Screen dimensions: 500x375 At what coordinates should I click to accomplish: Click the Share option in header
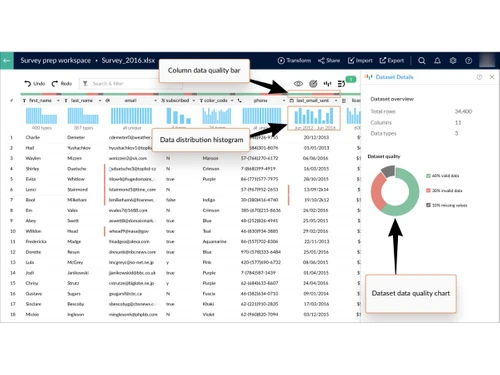(x=329, y=61)
